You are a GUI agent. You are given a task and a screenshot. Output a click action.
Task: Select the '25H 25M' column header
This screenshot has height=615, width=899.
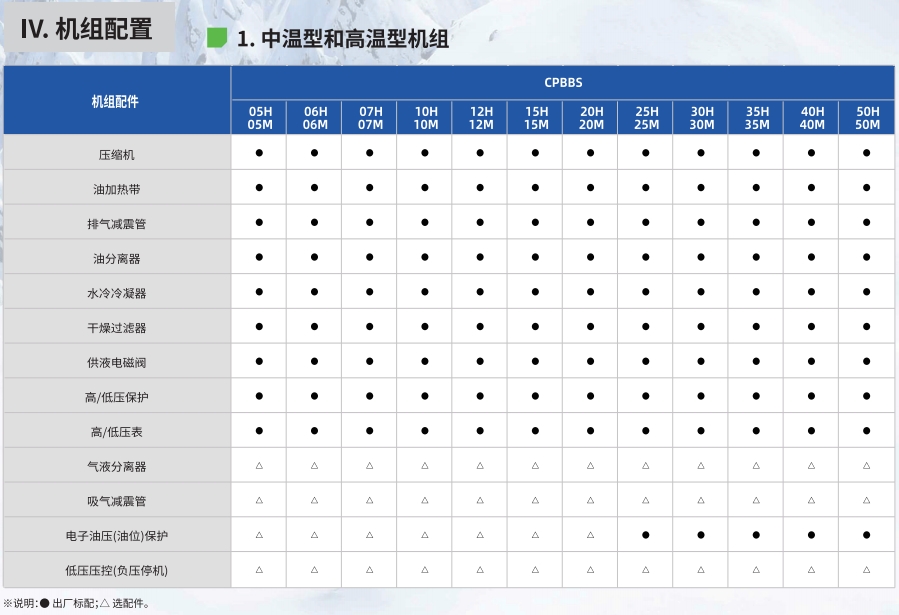click(646, 118)
